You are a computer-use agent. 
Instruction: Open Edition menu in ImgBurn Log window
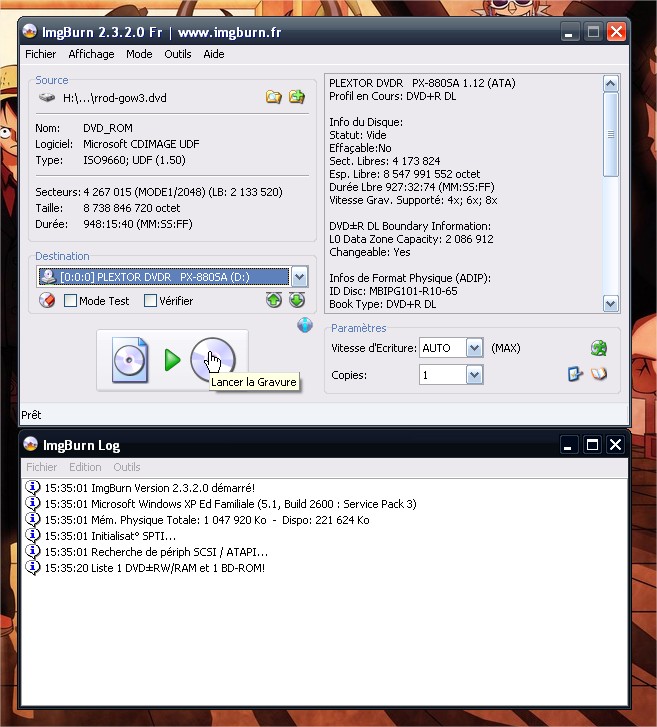(x=85, y=467)
